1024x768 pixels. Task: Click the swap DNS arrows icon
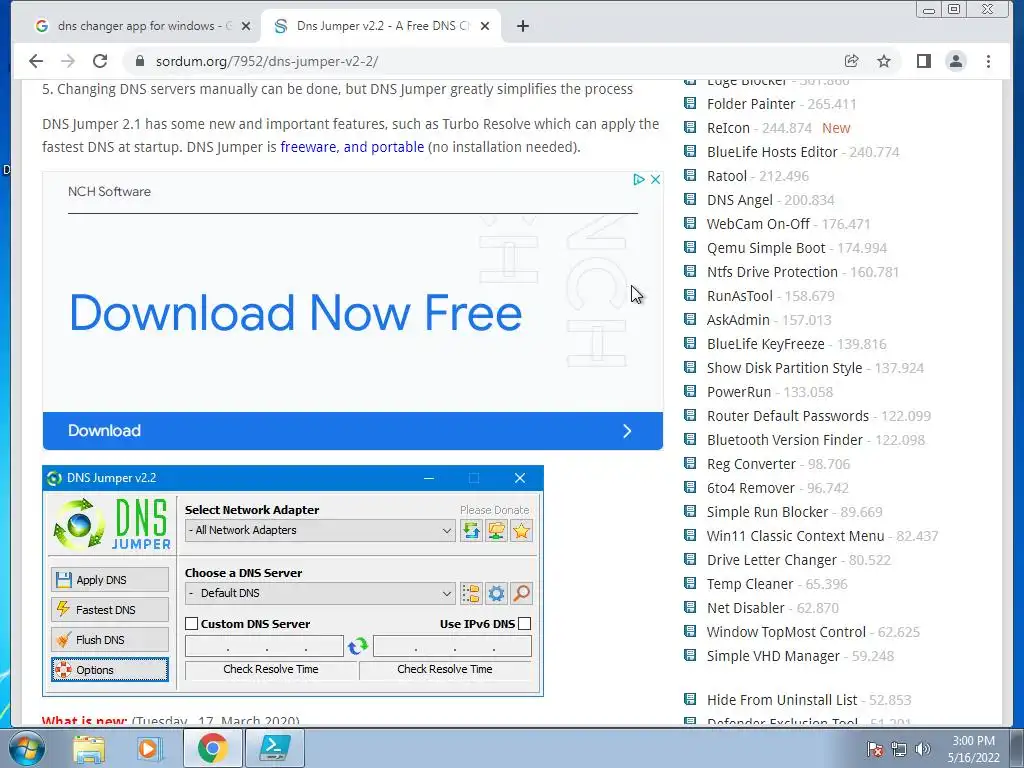coord(358,647)
